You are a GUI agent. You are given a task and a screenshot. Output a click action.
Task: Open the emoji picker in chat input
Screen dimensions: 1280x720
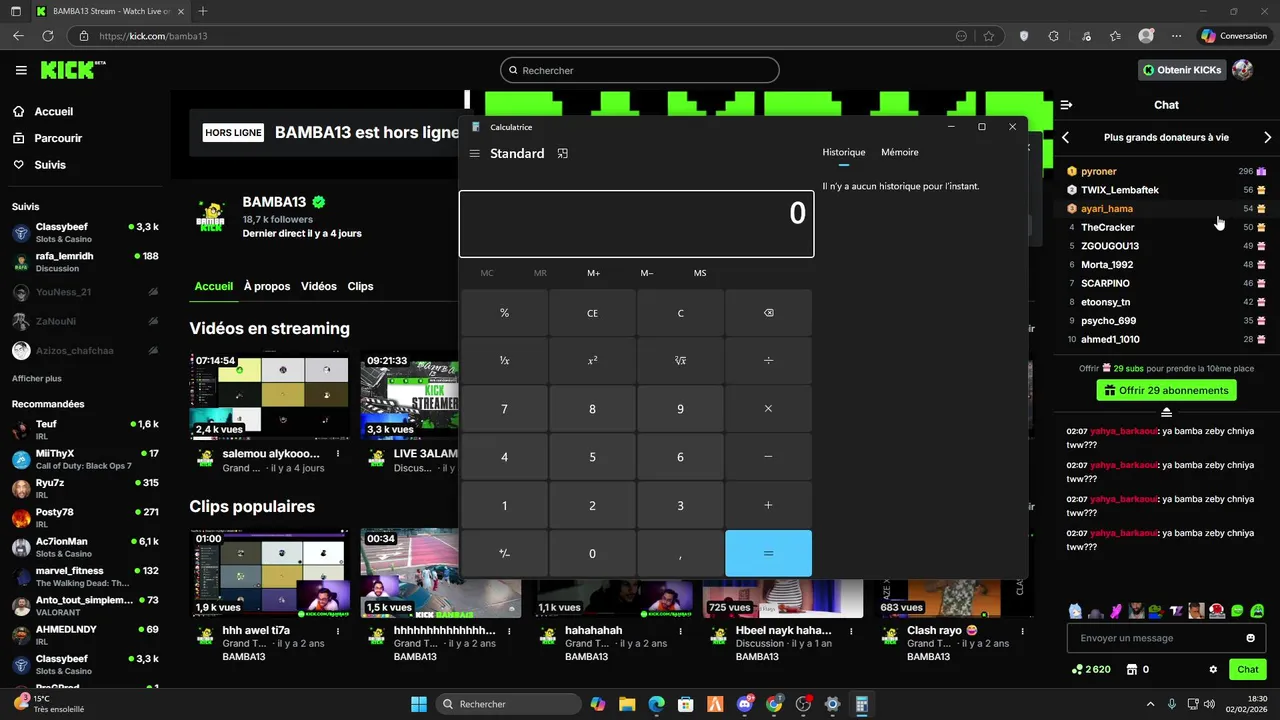1251,638
